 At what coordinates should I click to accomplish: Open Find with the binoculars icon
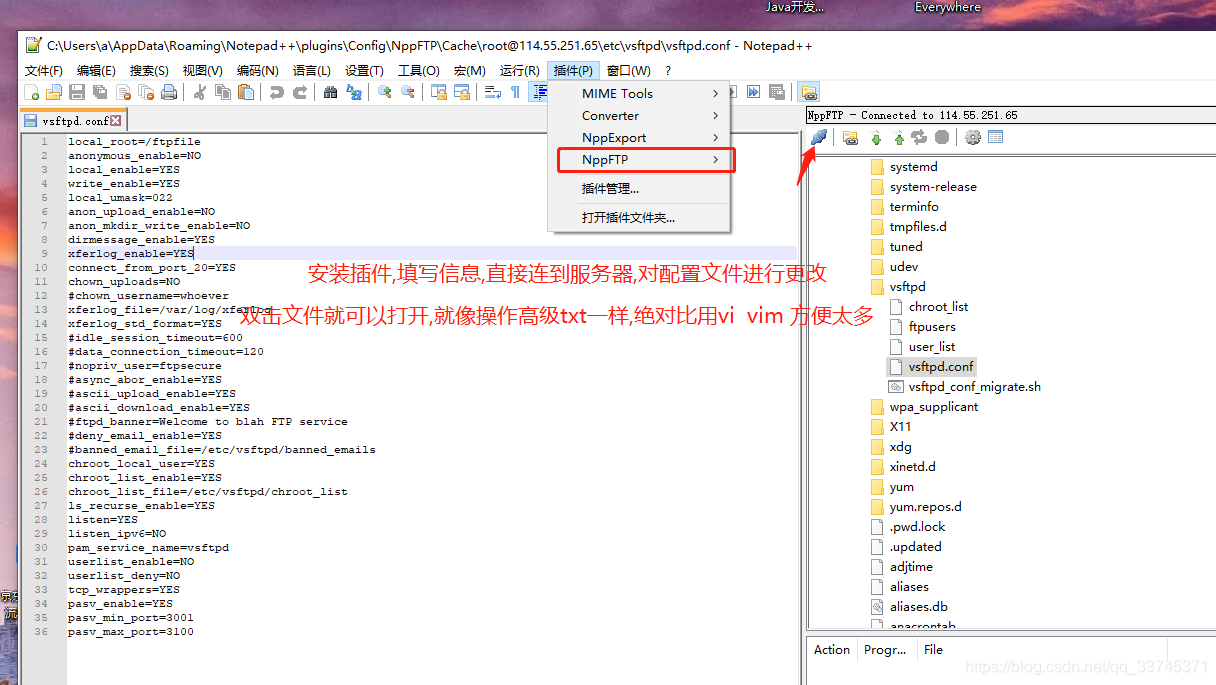click(x=330, y=92)
